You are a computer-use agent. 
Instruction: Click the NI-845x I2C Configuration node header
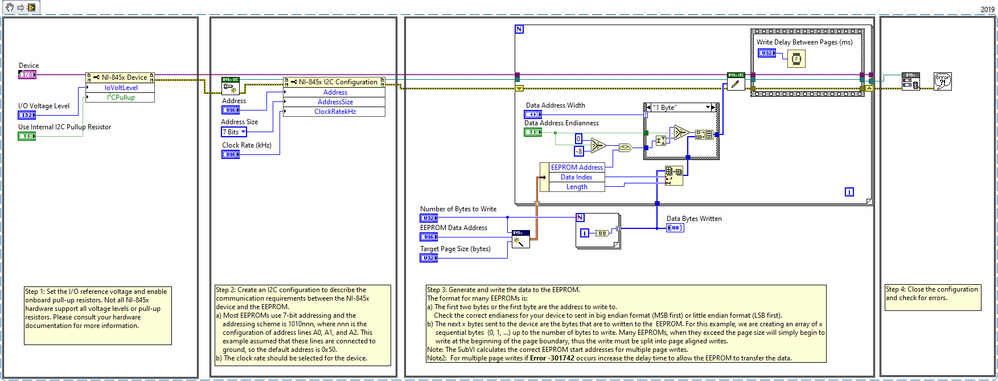pos(334,82)
